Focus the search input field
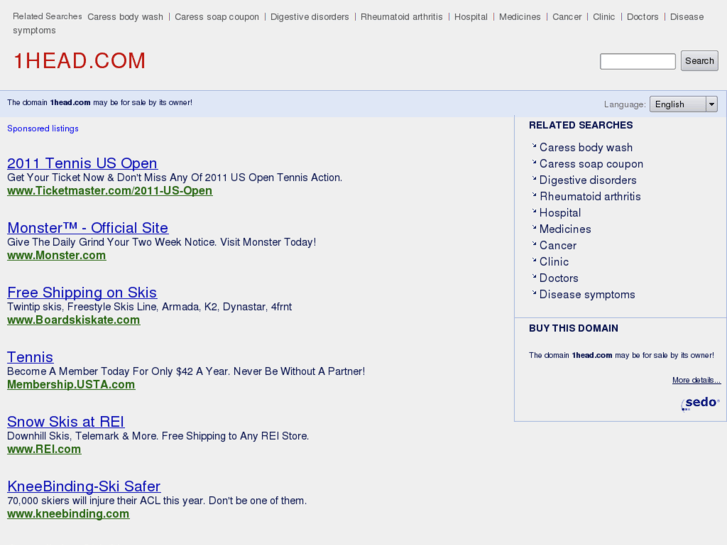 (x=638, y=61)
